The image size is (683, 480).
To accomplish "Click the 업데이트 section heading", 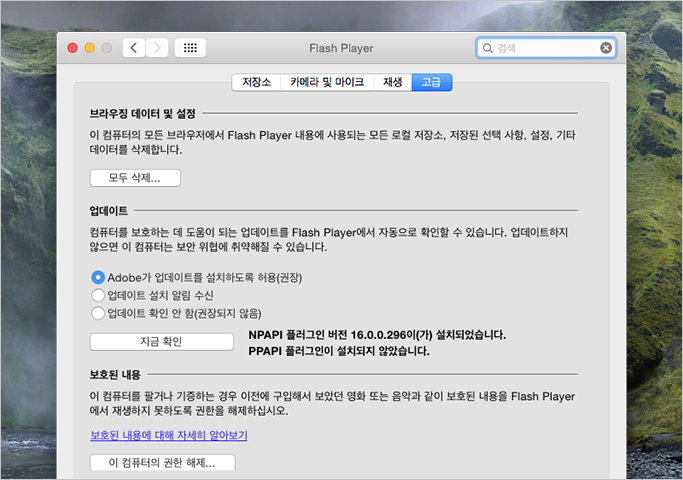I will tap(108, 211).
